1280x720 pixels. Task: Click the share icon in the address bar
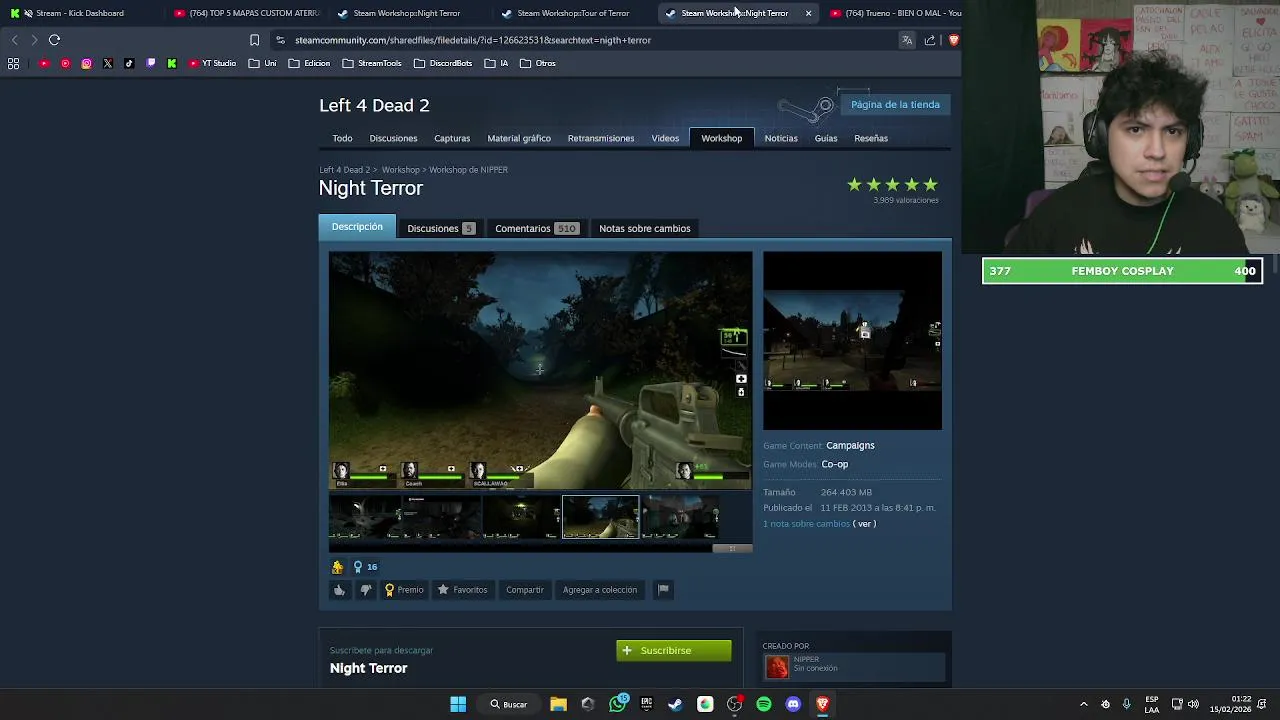[930, 40]
